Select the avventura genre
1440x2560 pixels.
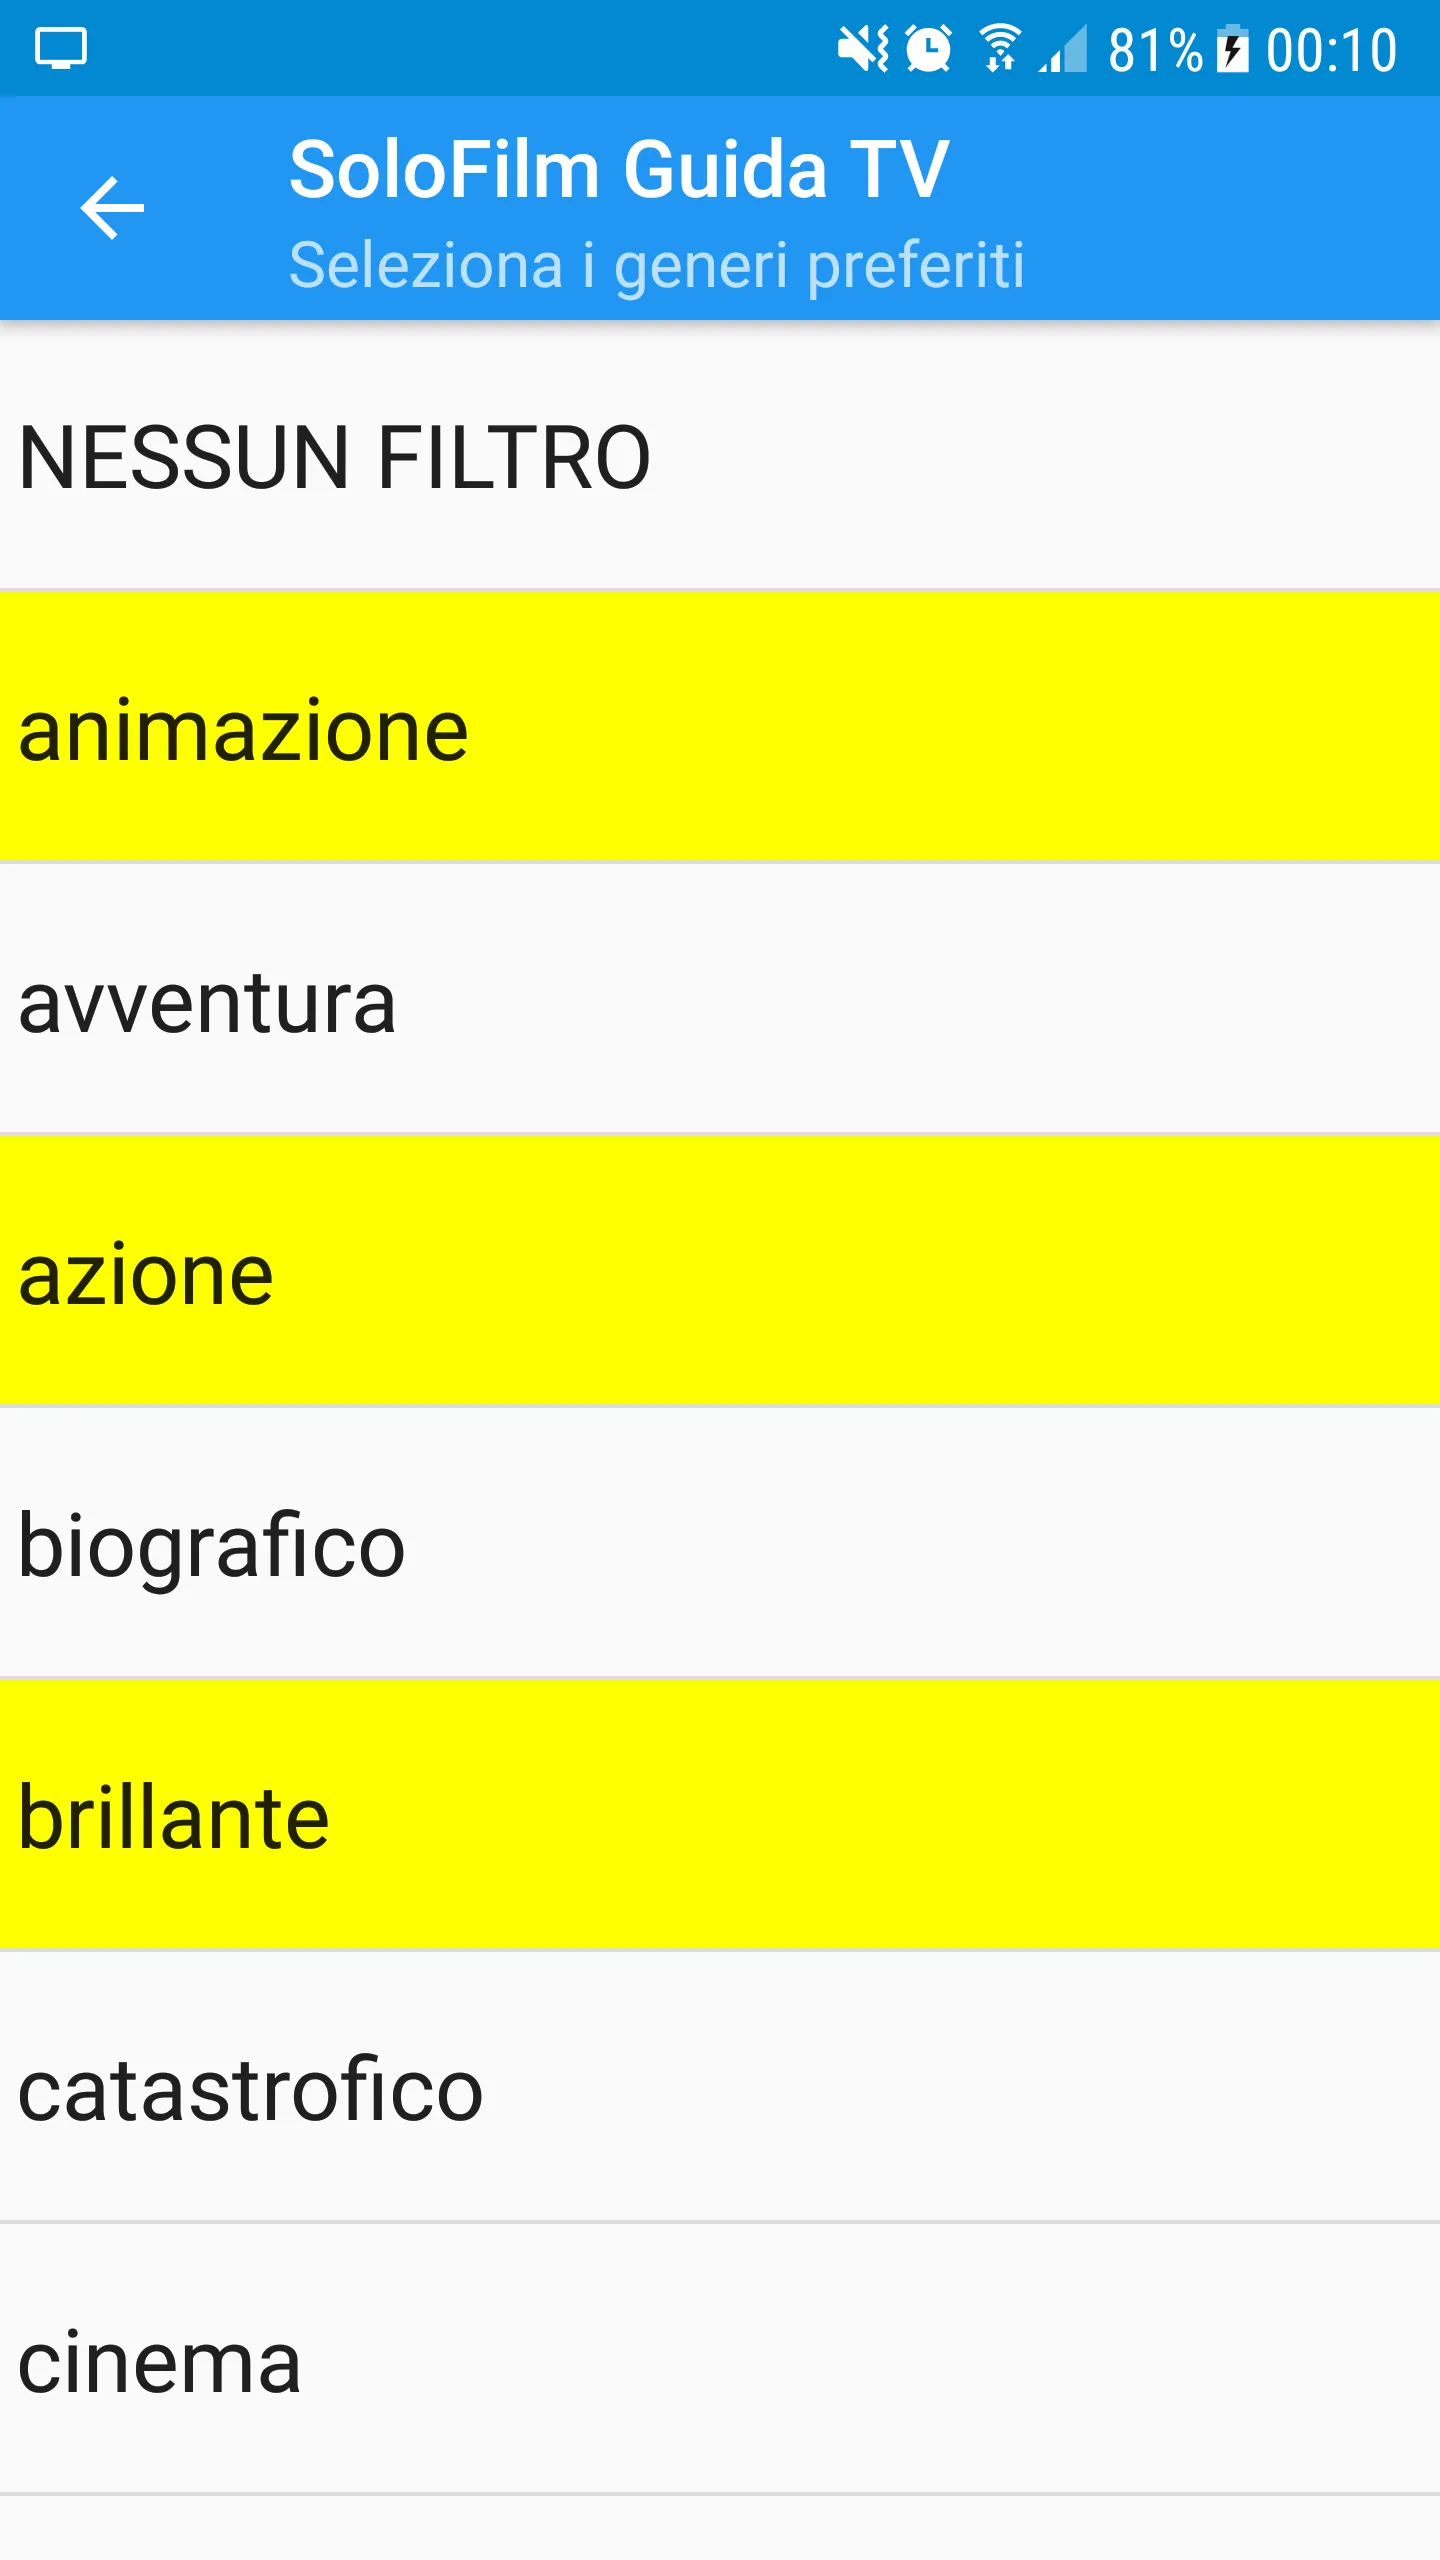point(720,999)
